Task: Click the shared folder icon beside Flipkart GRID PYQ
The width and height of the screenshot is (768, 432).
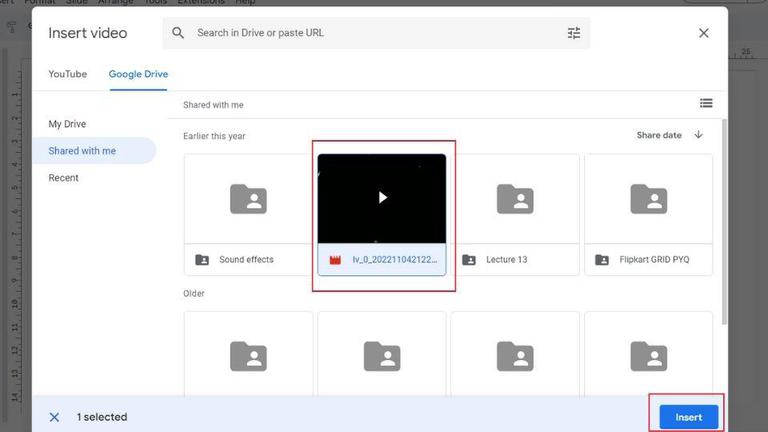Action: pos(602,260)
